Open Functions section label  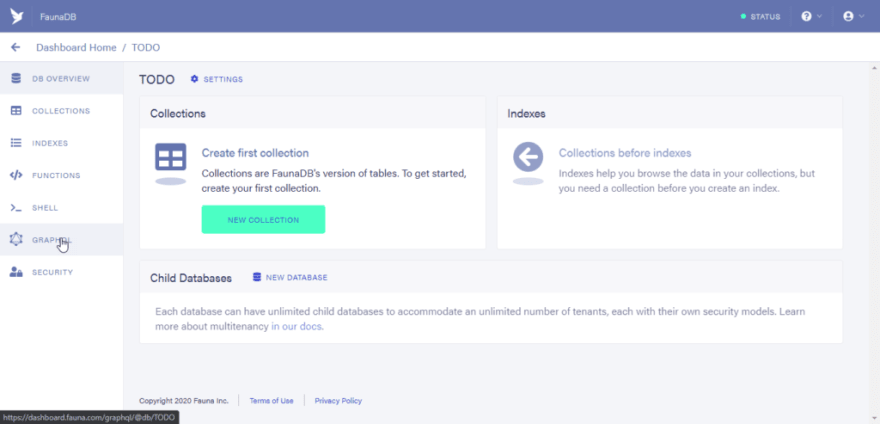(56, 175)
